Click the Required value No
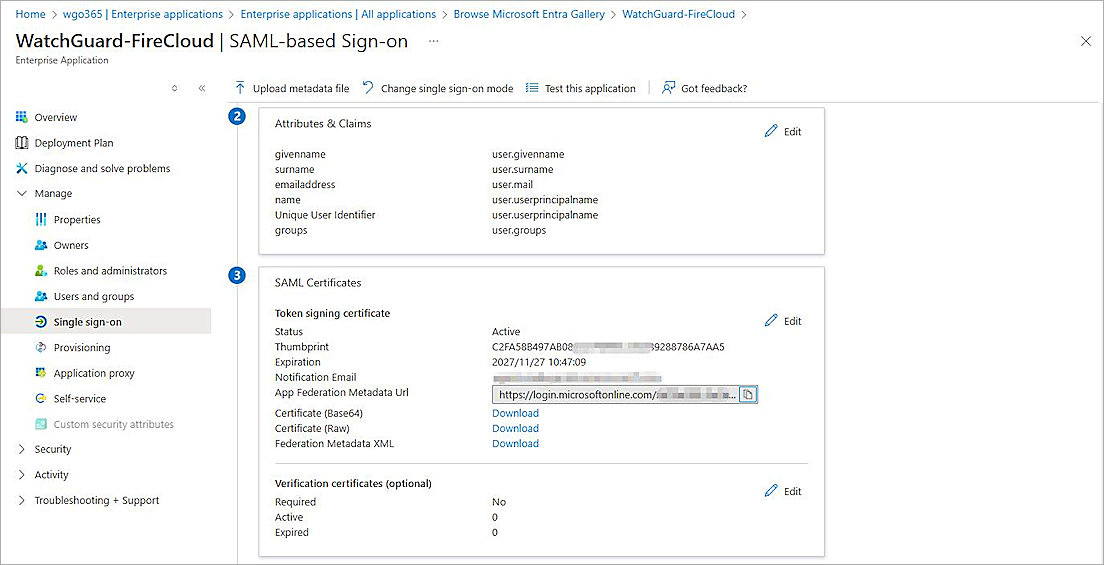This screenshot has width=1104, height=565. pyautogui.click(x=498, y=502)
